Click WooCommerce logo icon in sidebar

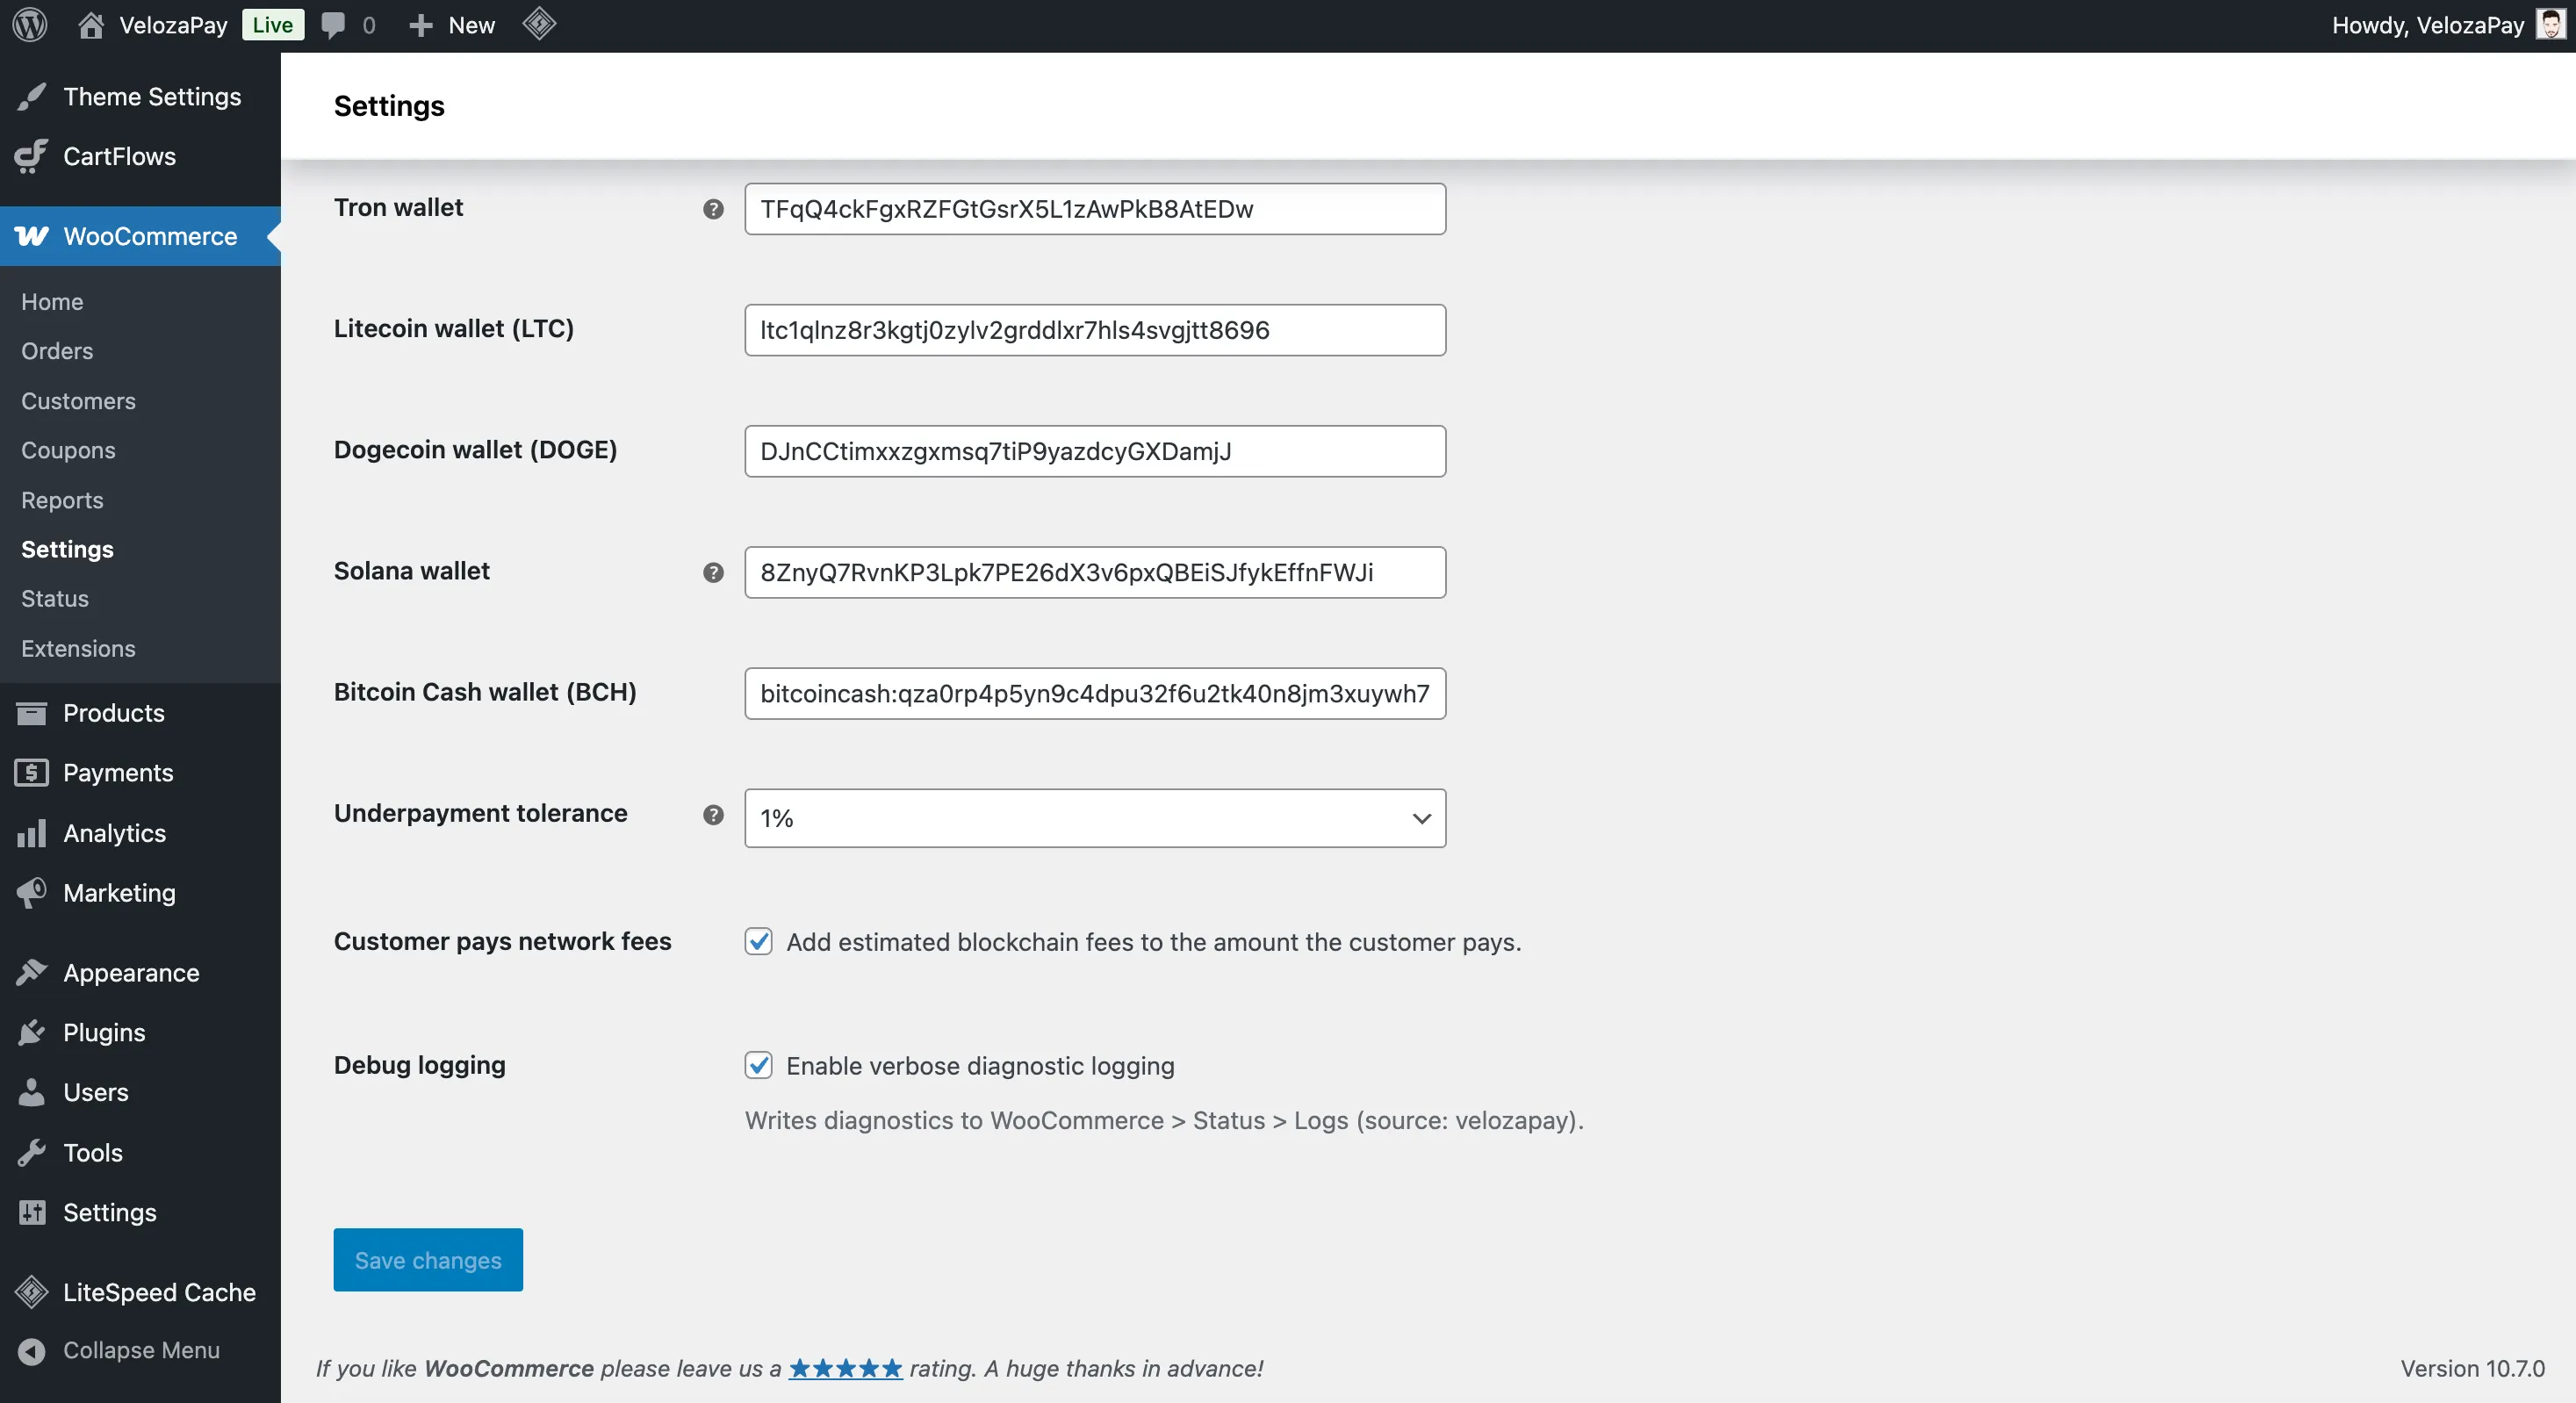(31, 236)
